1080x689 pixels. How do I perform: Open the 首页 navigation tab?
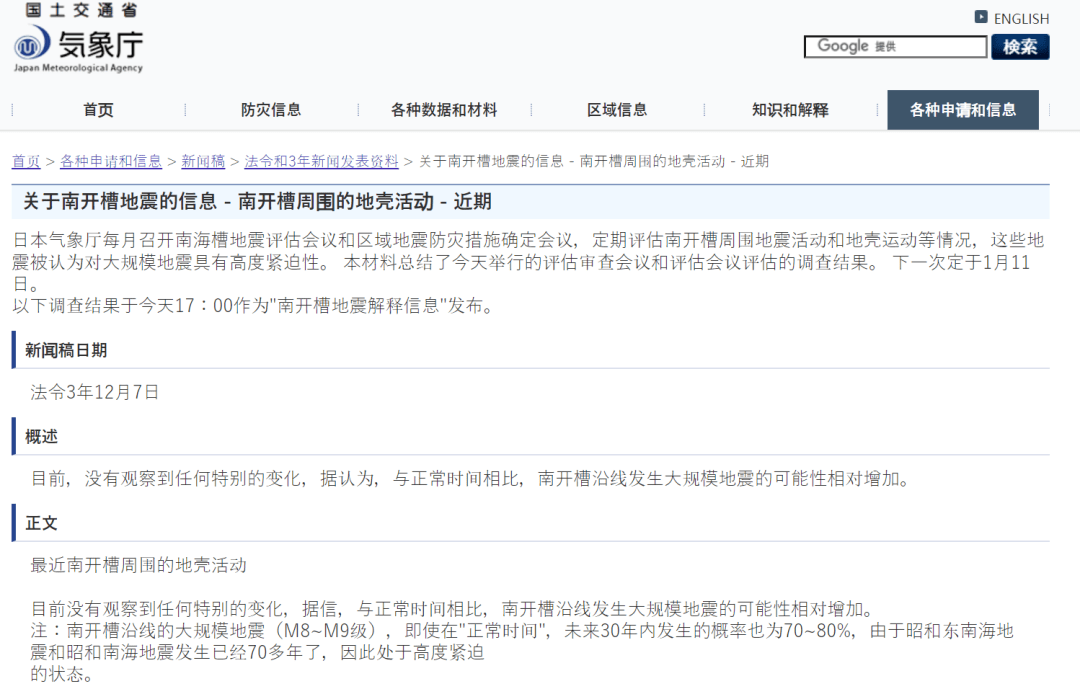coord(98,110)
